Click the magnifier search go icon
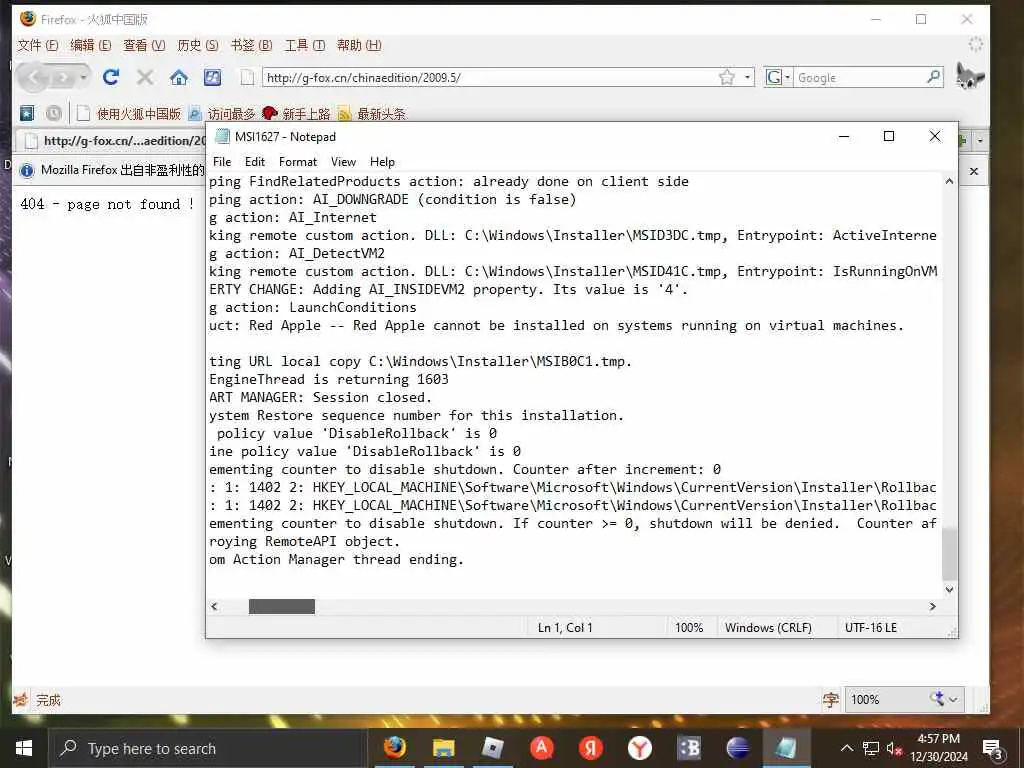Image resolution: width=1024 pixels, height=768 pixels. 934,77
